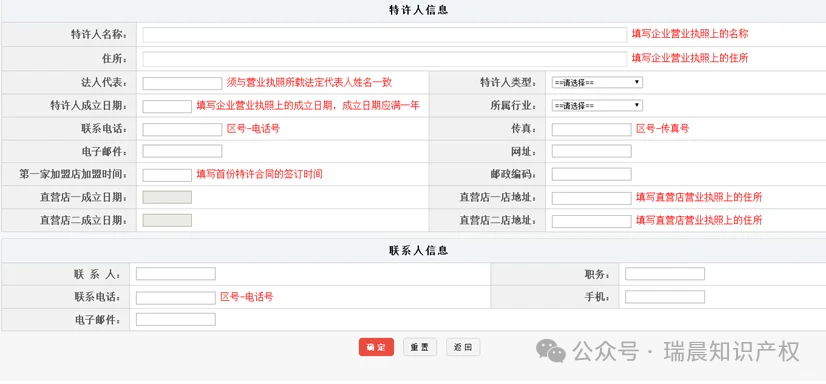Viewport: 826px width, 384px height.
Task: Expand the 所属行业 dropdown
Action: 597,105
